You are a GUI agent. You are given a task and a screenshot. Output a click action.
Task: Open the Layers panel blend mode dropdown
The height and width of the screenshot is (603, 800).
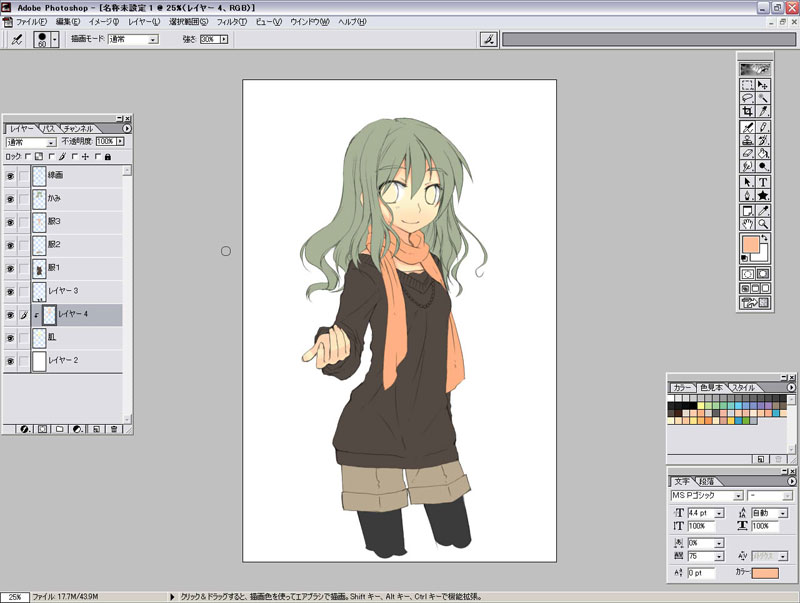pos(51,142)
